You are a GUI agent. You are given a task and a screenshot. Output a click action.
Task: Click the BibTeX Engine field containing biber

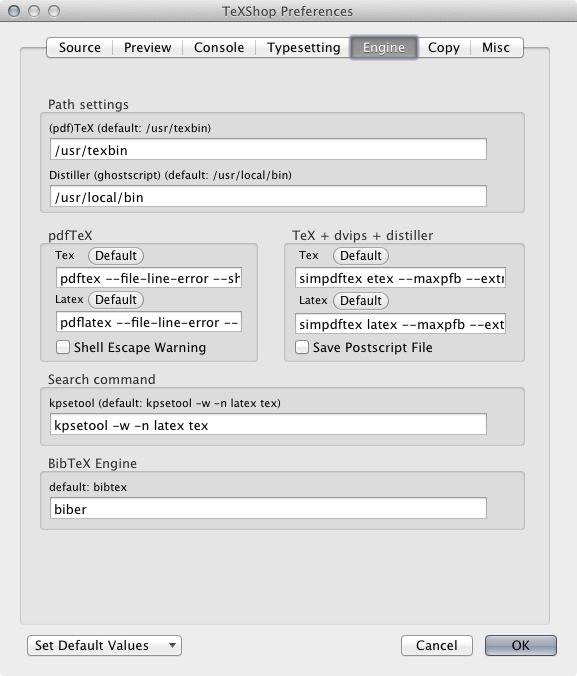[268, 508]
